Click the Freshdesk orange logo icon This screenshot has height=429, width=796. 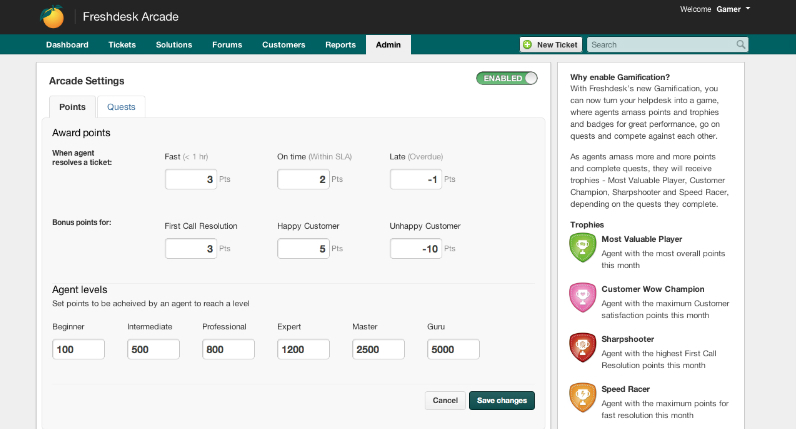(x=52, y=17)
